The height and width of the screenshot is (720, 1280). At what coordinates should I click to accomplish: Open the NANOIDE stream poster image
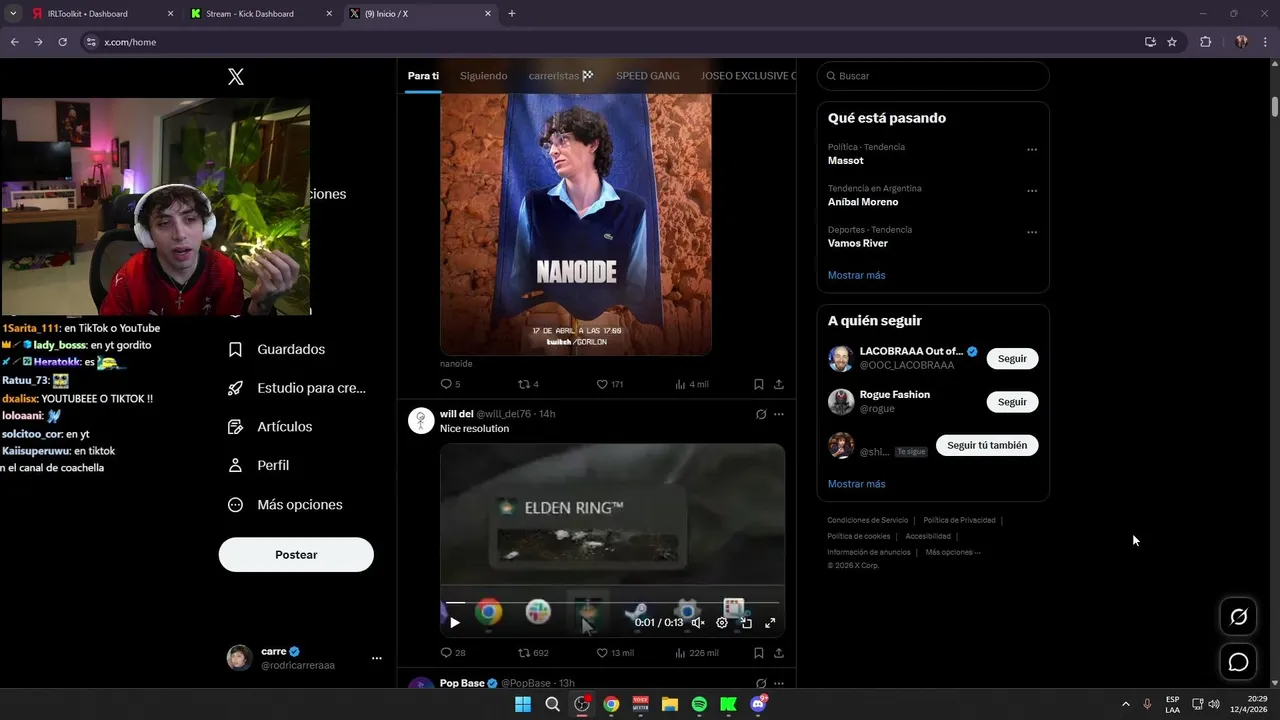tap(576, 225)
